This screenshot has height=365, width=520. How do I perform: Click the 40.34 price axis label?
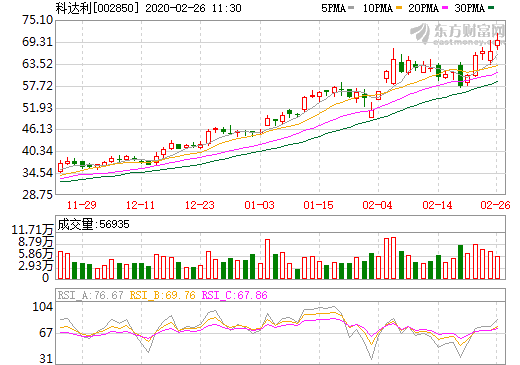(37, 151)
